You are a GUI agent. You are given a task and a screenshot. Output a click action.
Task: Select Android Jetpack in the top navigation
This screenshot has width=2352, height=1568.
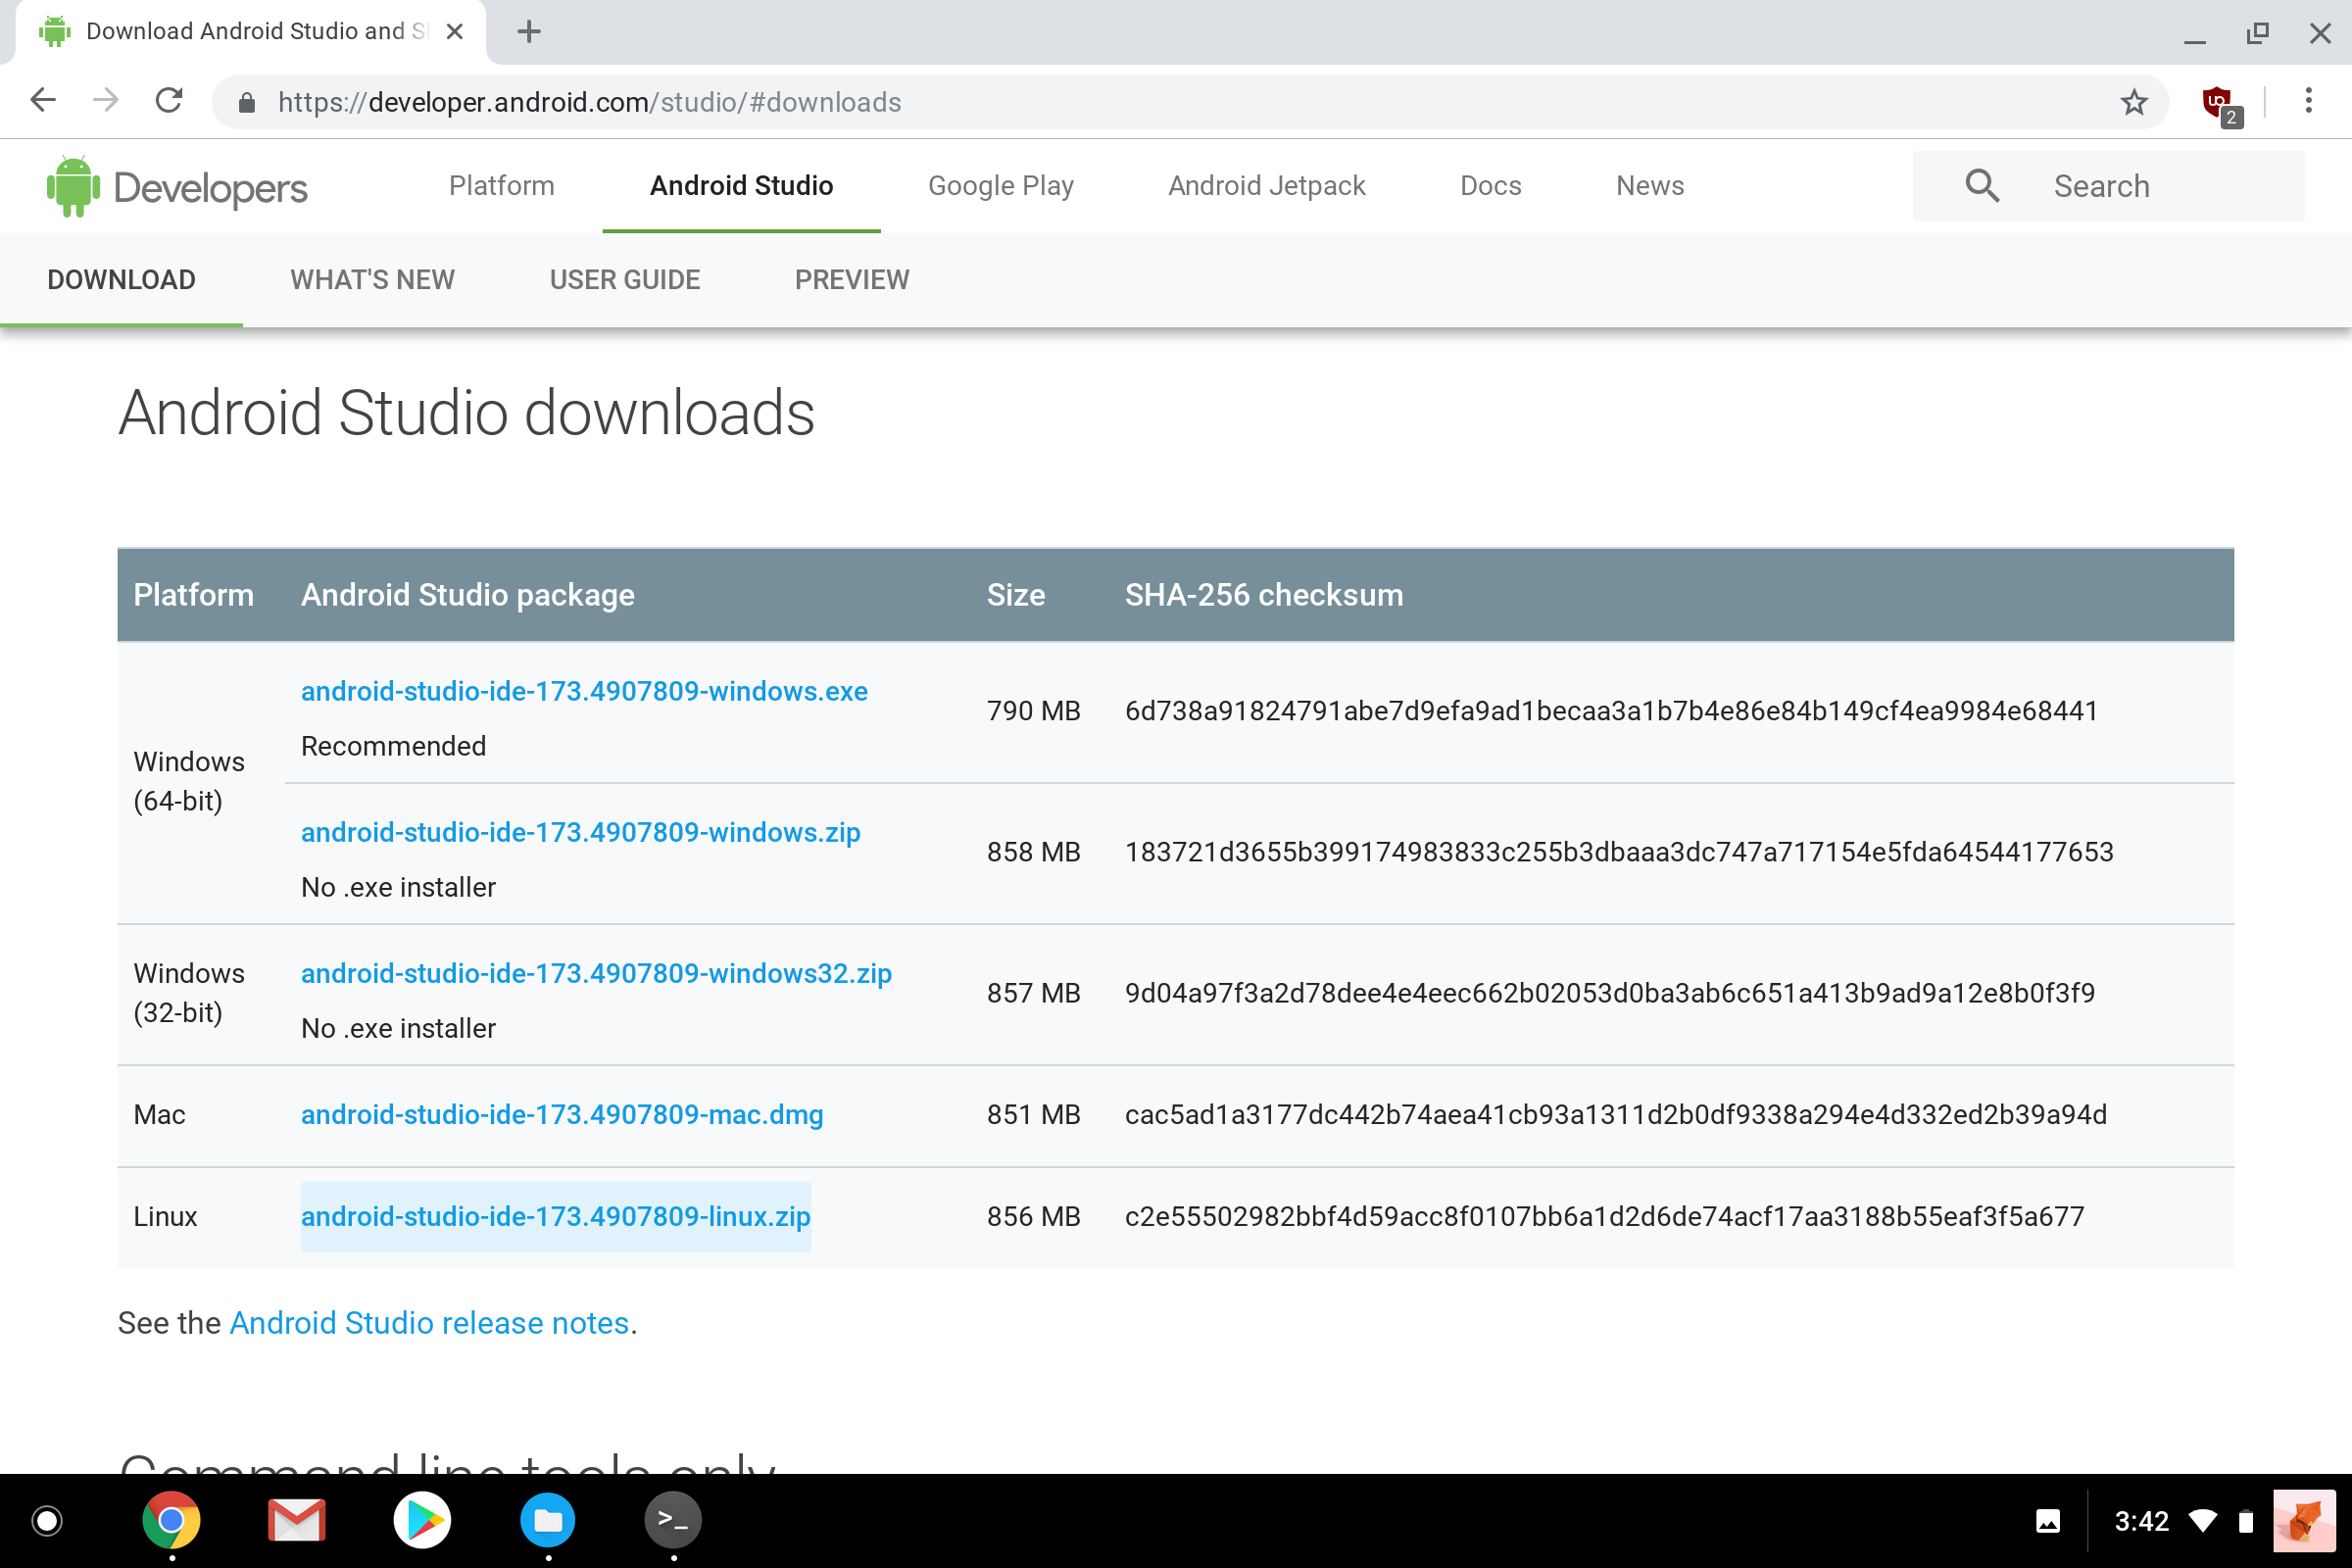pos(1267,186)
